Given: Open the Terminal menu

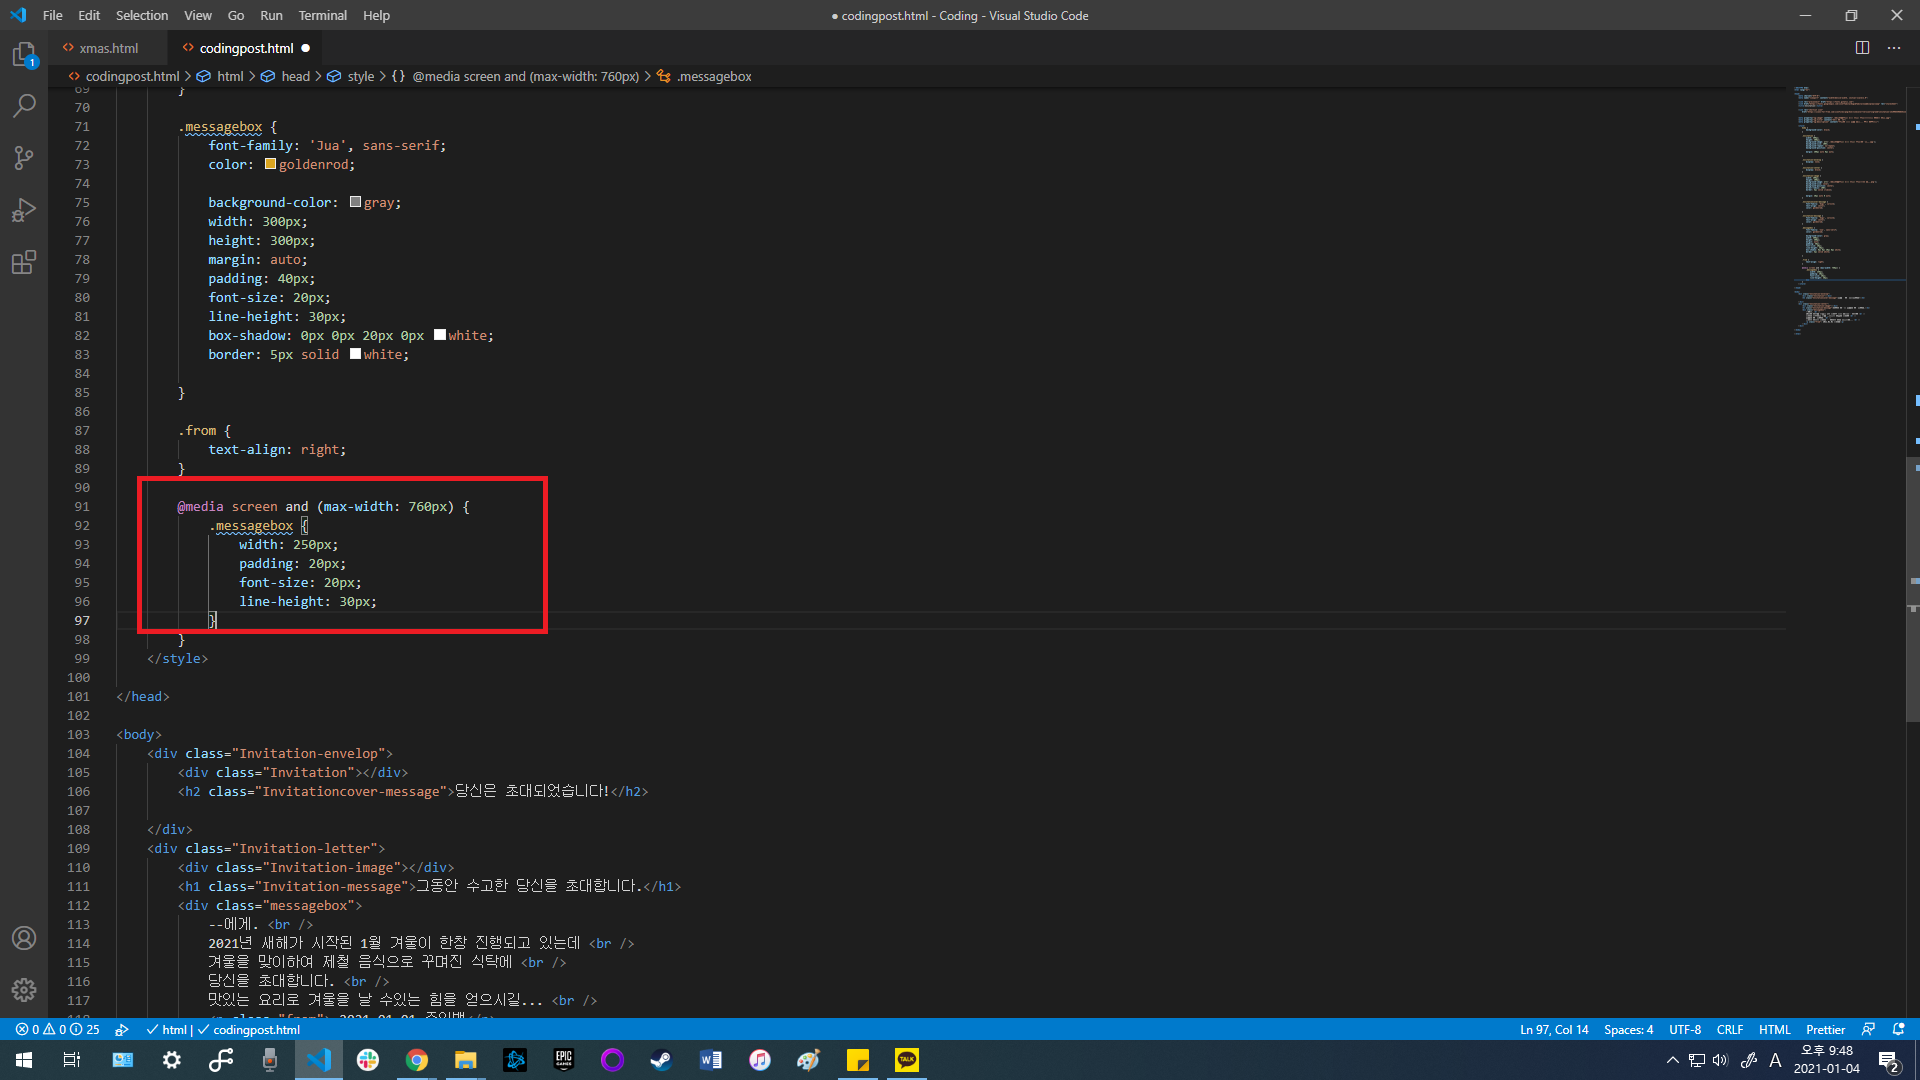Looking at the screenshot, I should pos(322,15).
